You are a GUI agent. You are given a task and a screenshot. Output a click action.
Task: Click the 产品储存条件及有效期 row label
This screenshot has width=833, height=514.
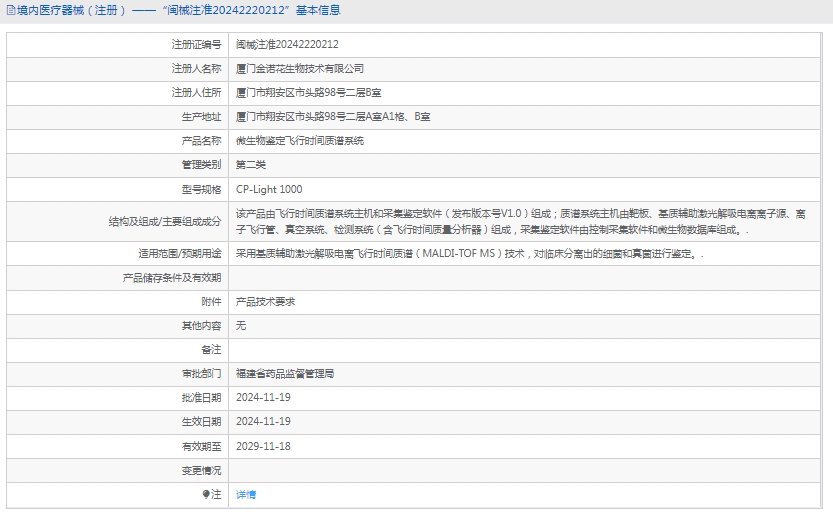[171, 277]
